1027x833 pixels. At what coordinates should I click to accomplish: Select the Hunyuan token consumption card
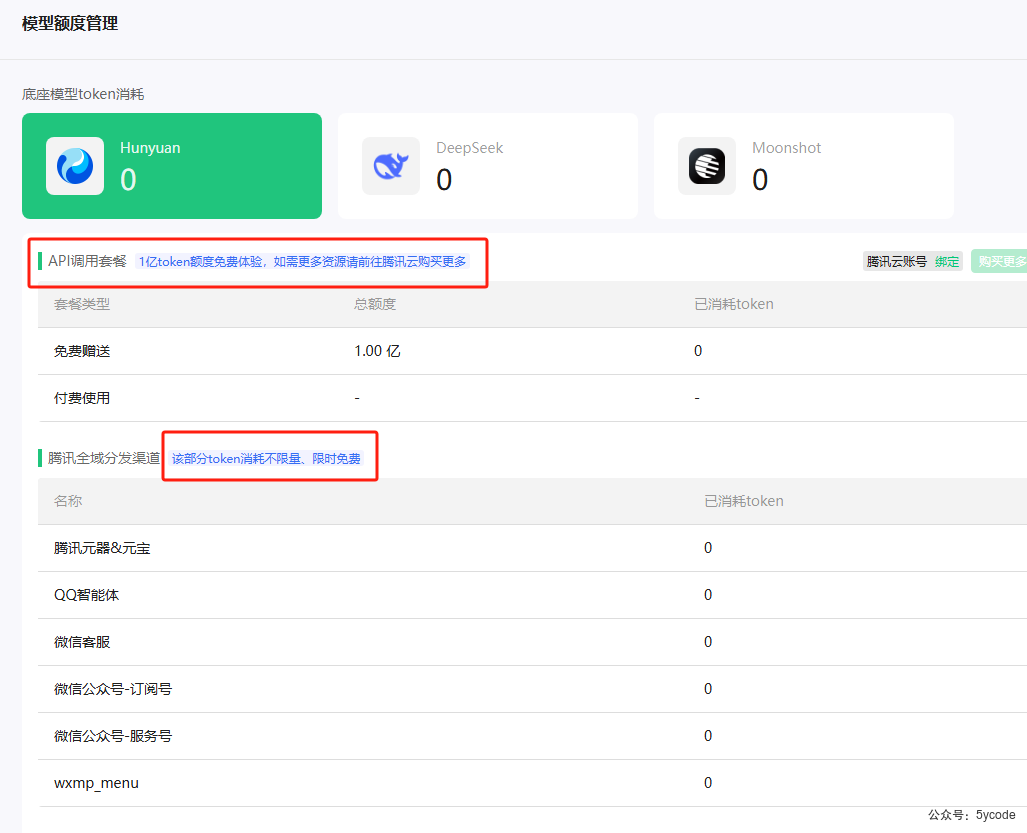(172, 166)
